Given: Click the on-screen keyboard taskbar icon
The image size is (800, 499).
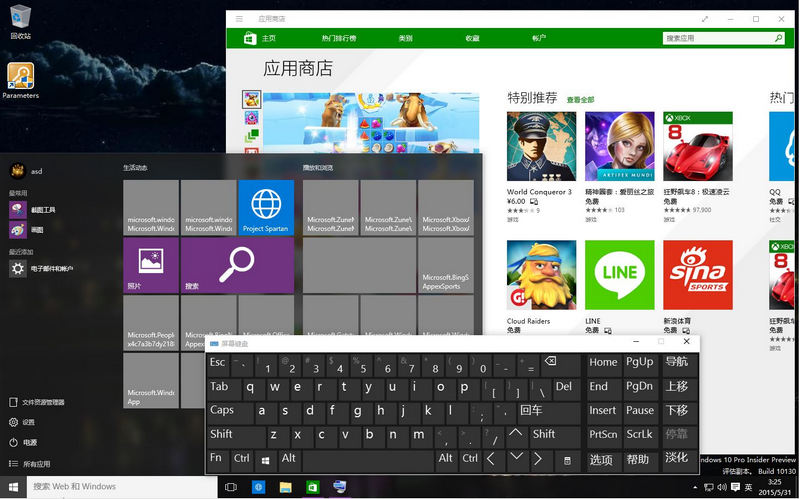Looking at the screenshot, I should coord(340,486).
